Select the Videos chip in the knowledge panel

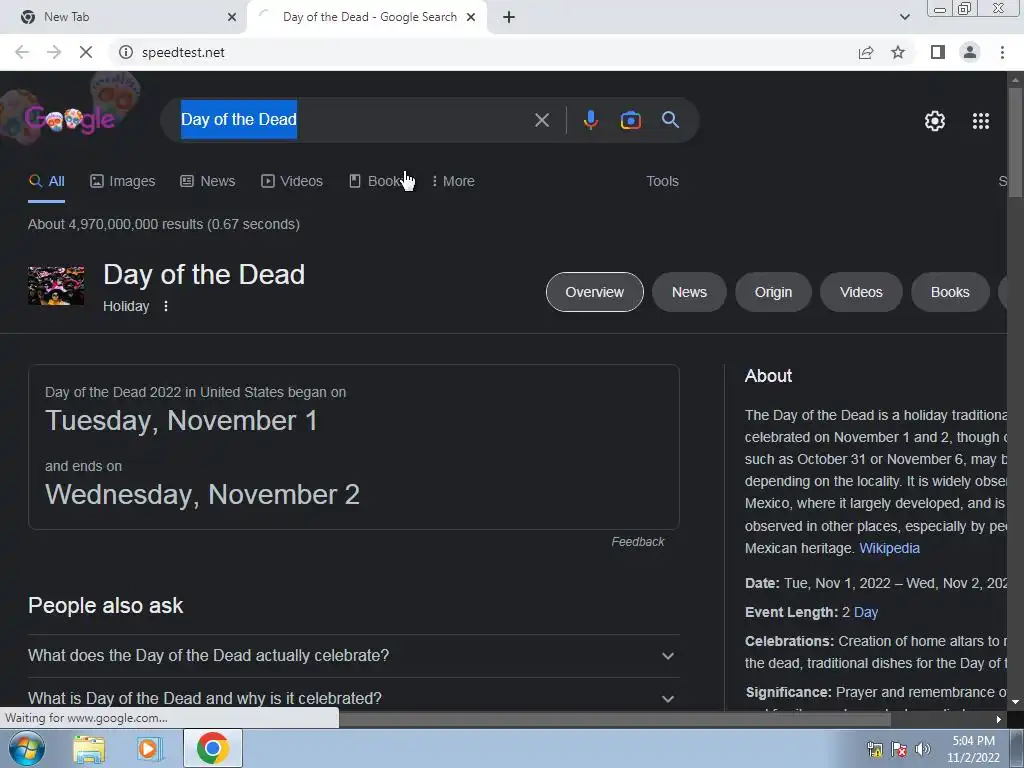(861, 292)
